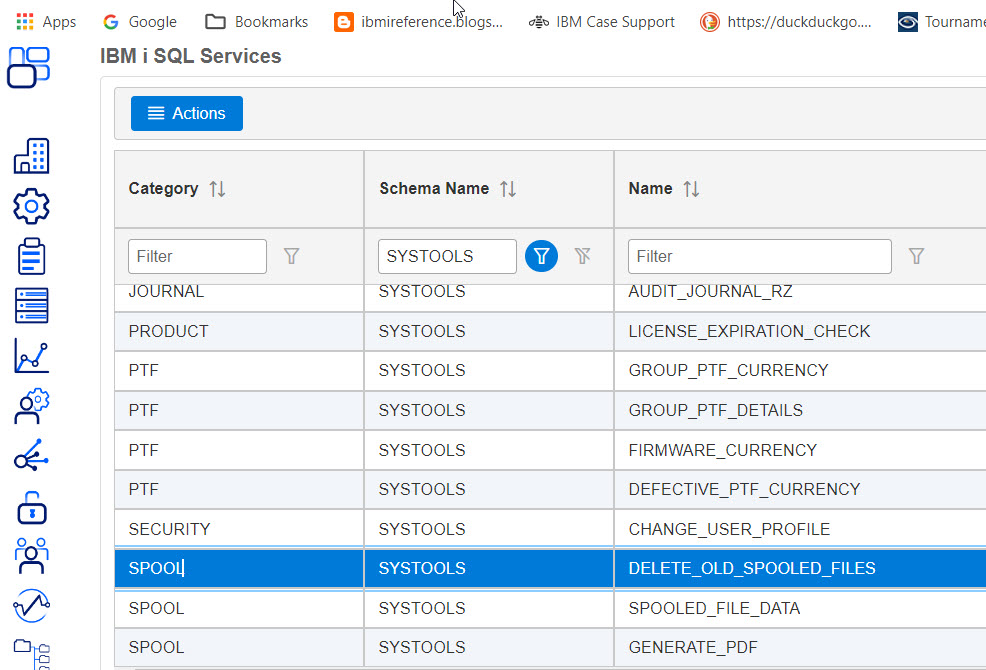
Task: Open the ibmireference blog bookmark
Action: tap(418, 22)
